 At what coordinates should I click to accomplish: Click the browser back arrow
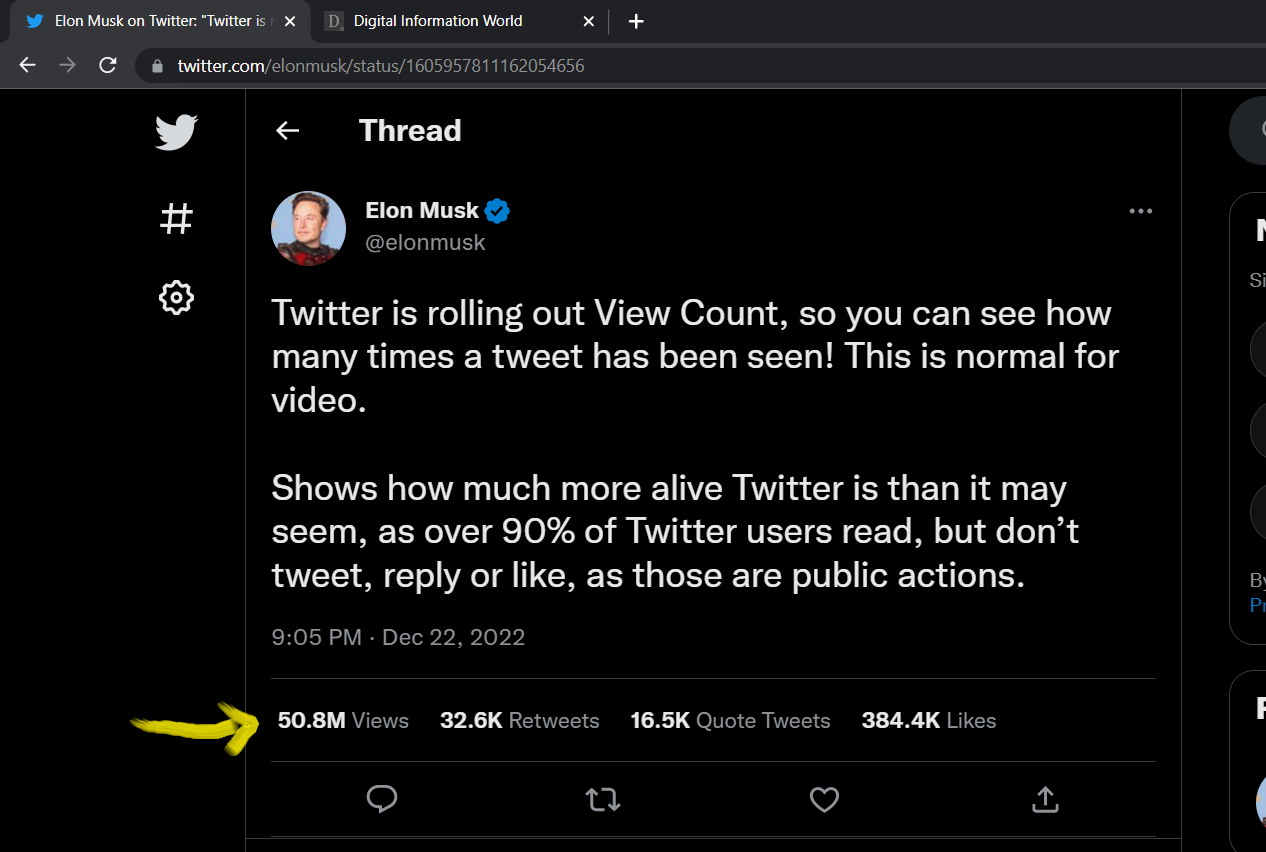pos(27,66)
